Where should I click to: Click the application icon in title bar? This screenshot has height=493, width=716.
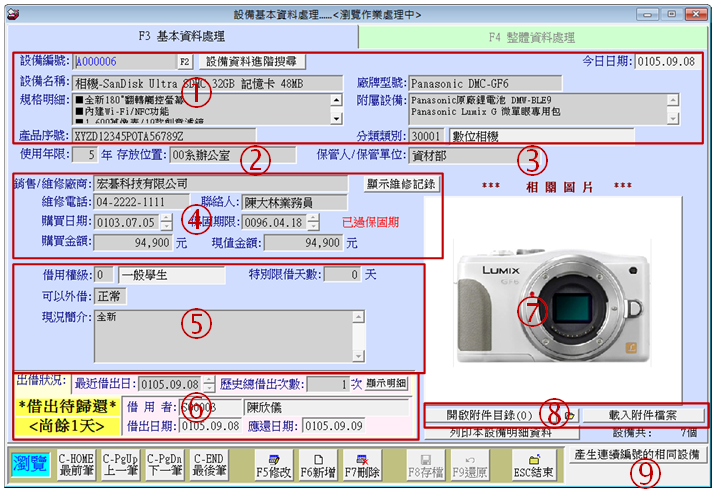[x=13, y=14]
